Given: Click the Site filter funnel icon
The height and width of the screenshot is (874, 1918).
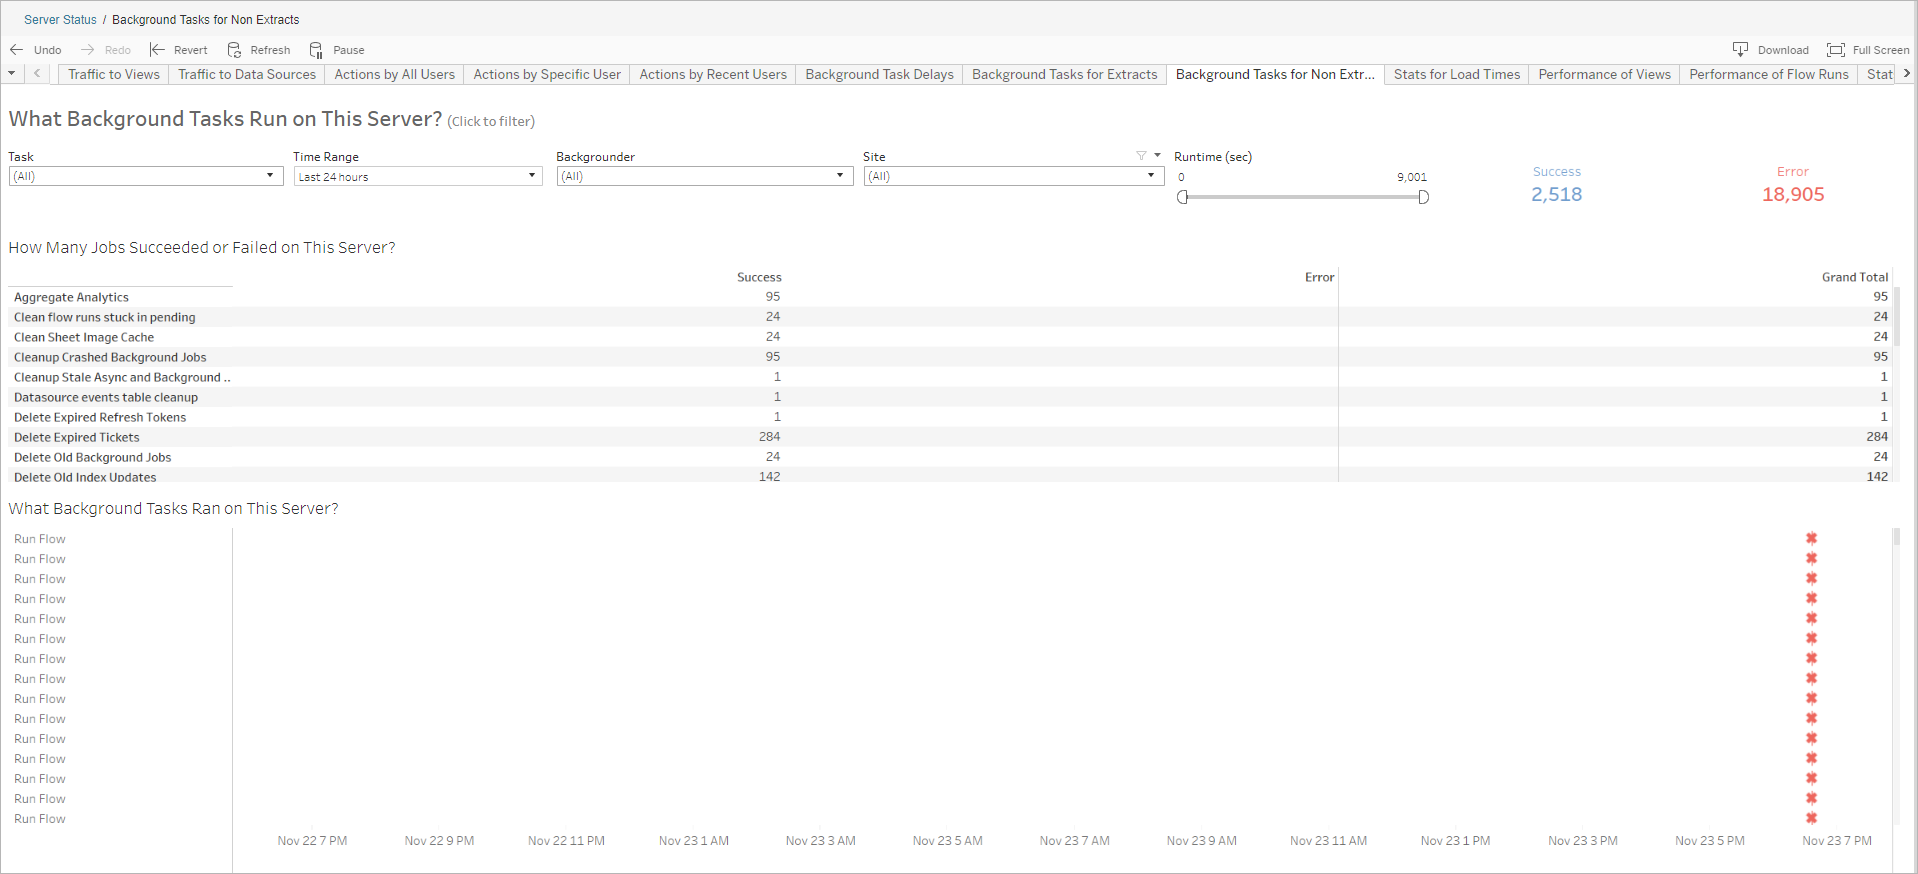Looking at the screenshot, I should [1141, 156].
